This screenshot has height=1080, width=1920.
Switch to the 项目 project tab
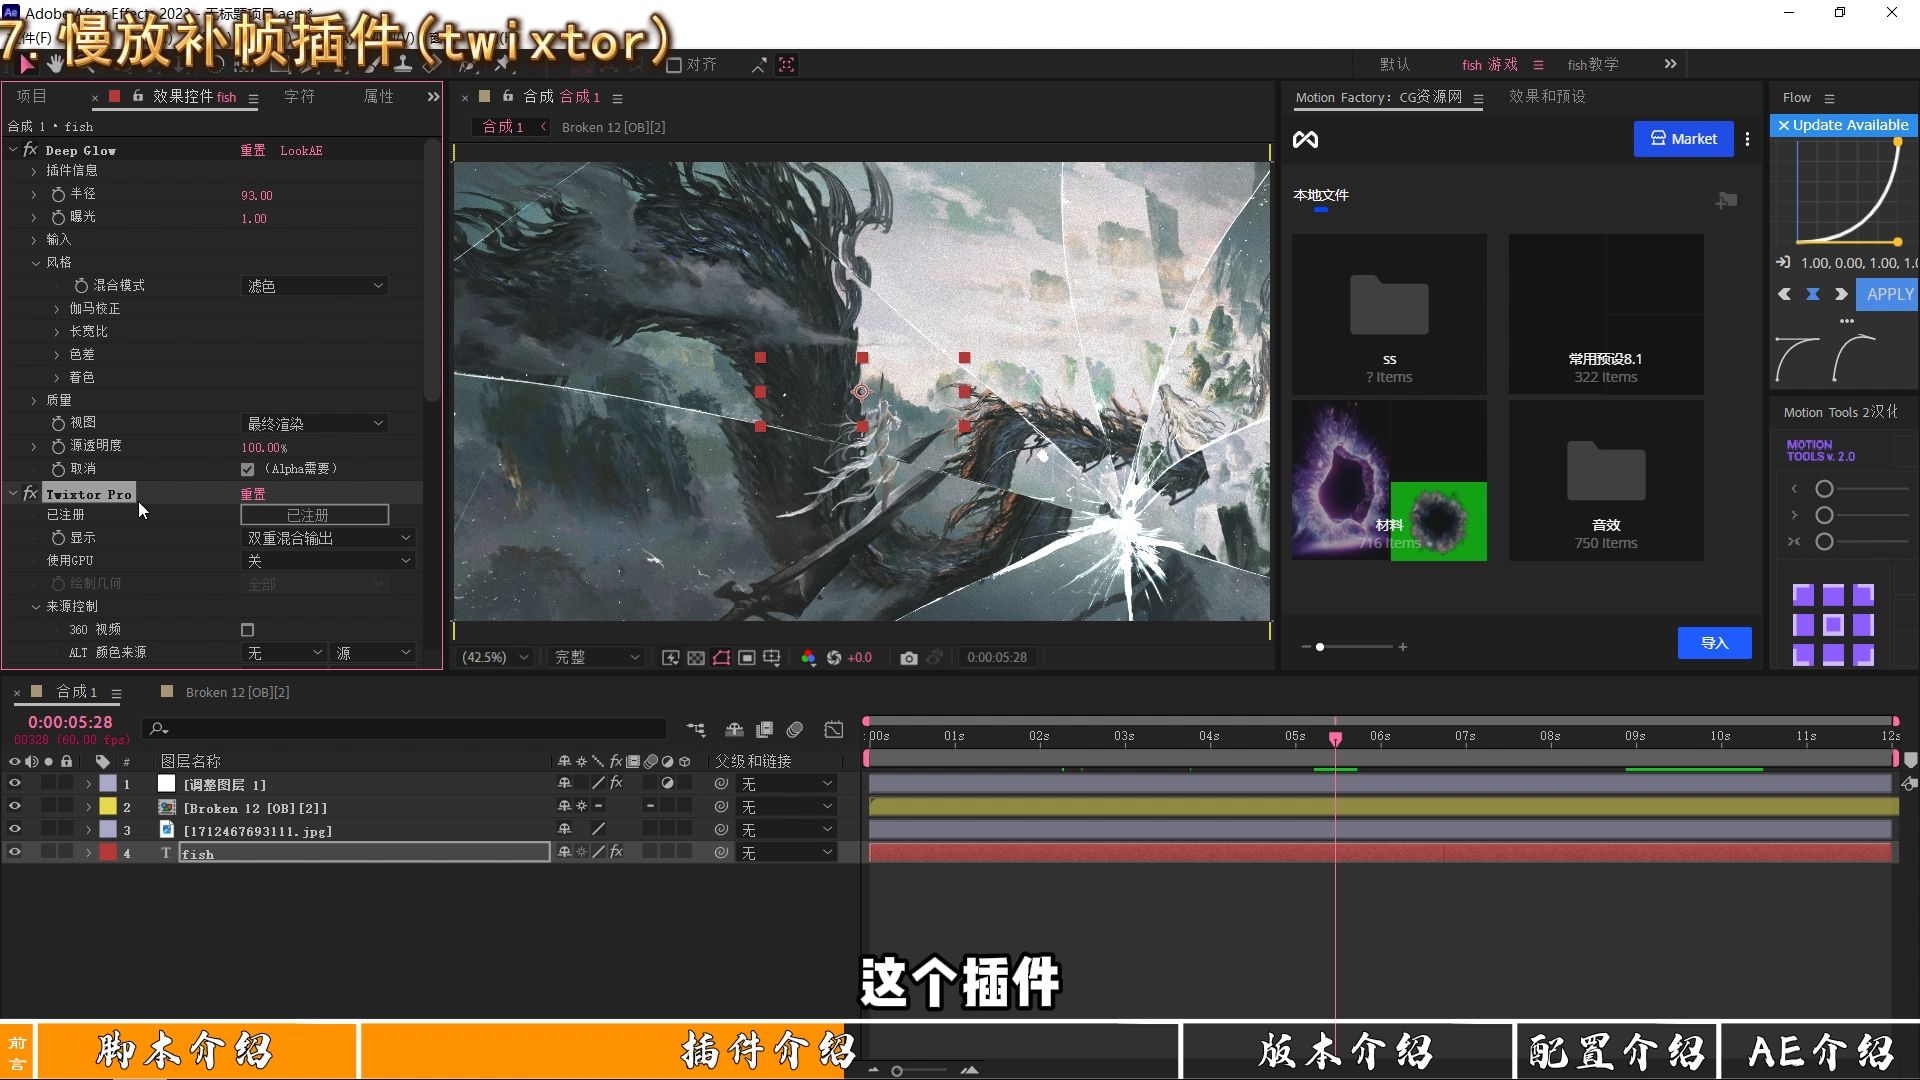(x=31, y=97)
